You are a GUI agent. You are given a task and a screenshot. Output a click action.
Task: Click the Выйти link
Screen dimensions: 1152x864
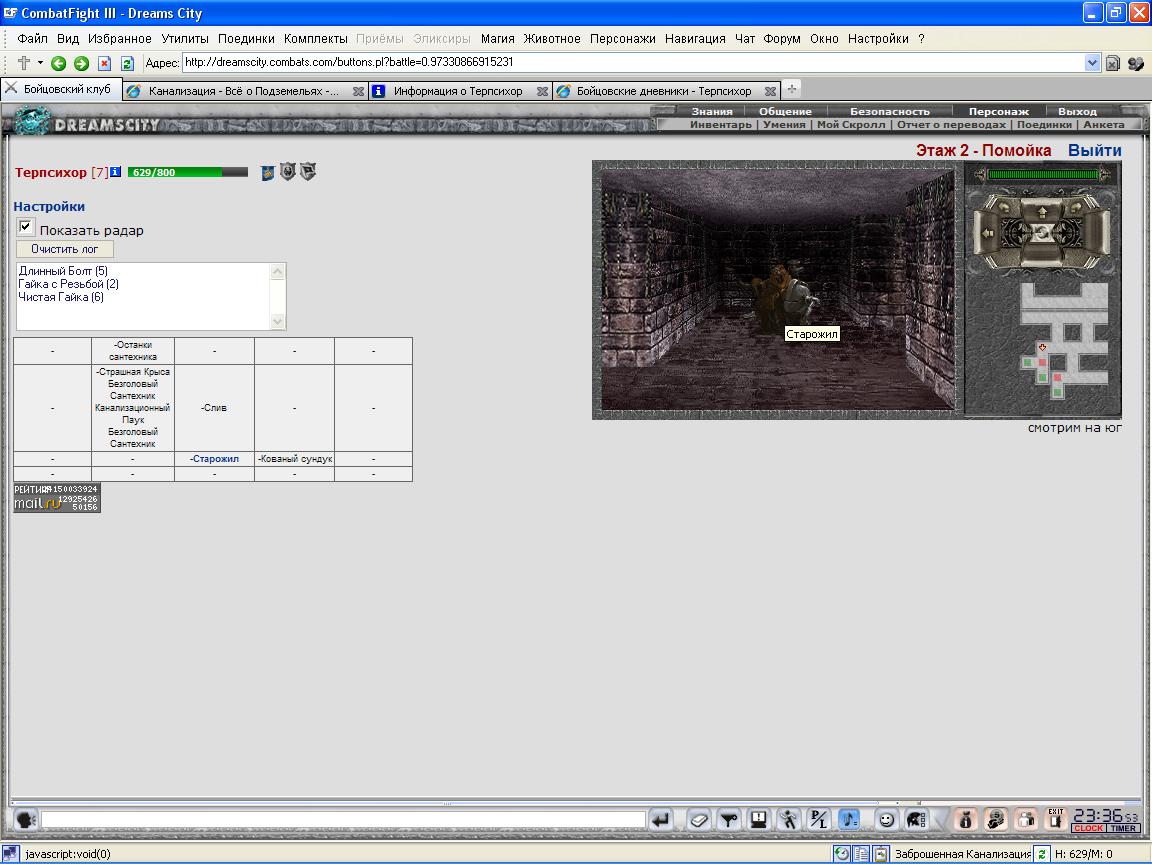point(1095,151)
